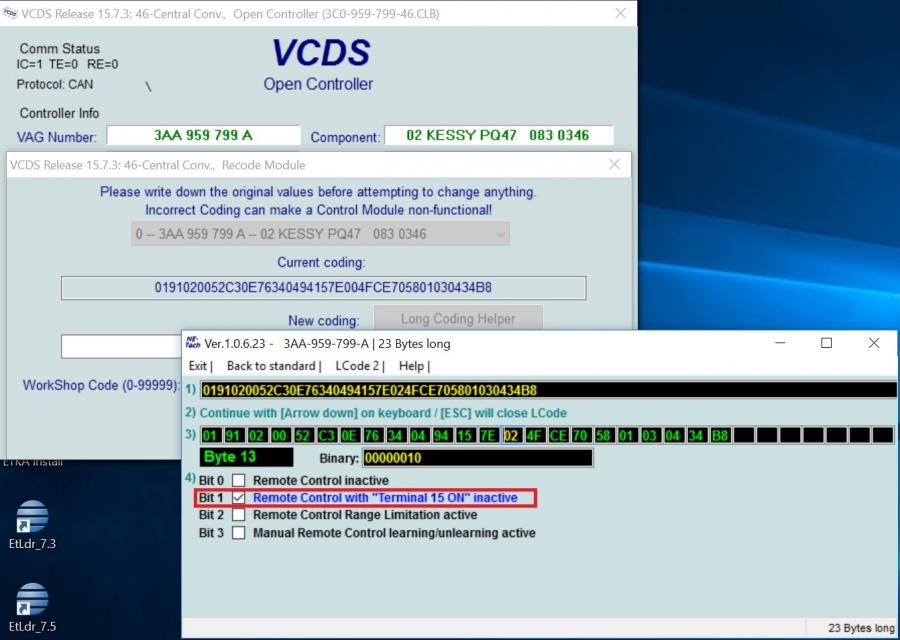Close the Recode Module dialog
This screenshot has height=640, width=900.
[614, 164]
